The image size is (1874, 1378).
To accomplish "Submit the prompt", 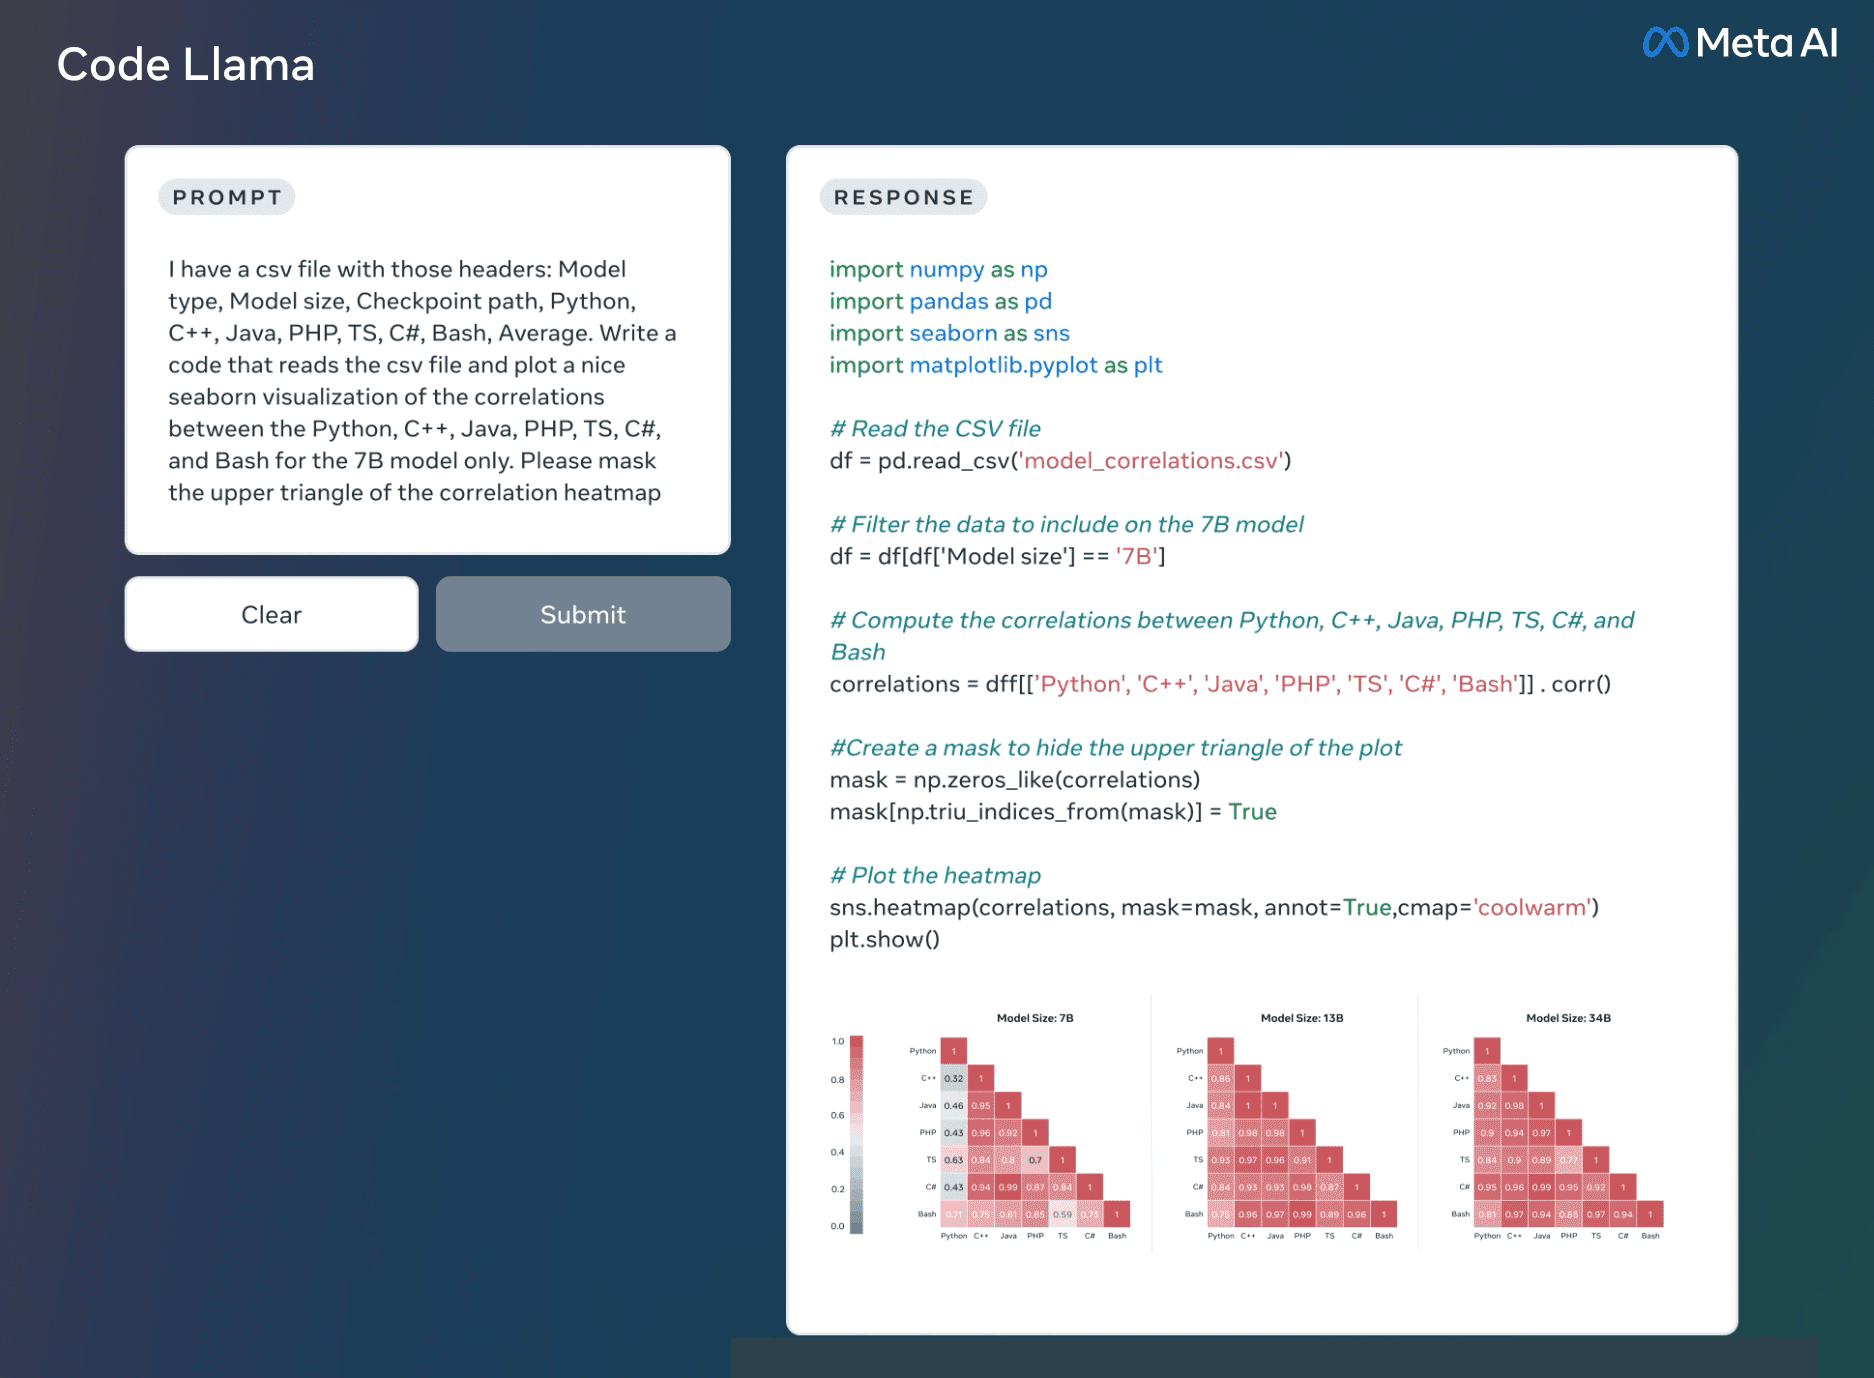I will [x=583, y=614].
